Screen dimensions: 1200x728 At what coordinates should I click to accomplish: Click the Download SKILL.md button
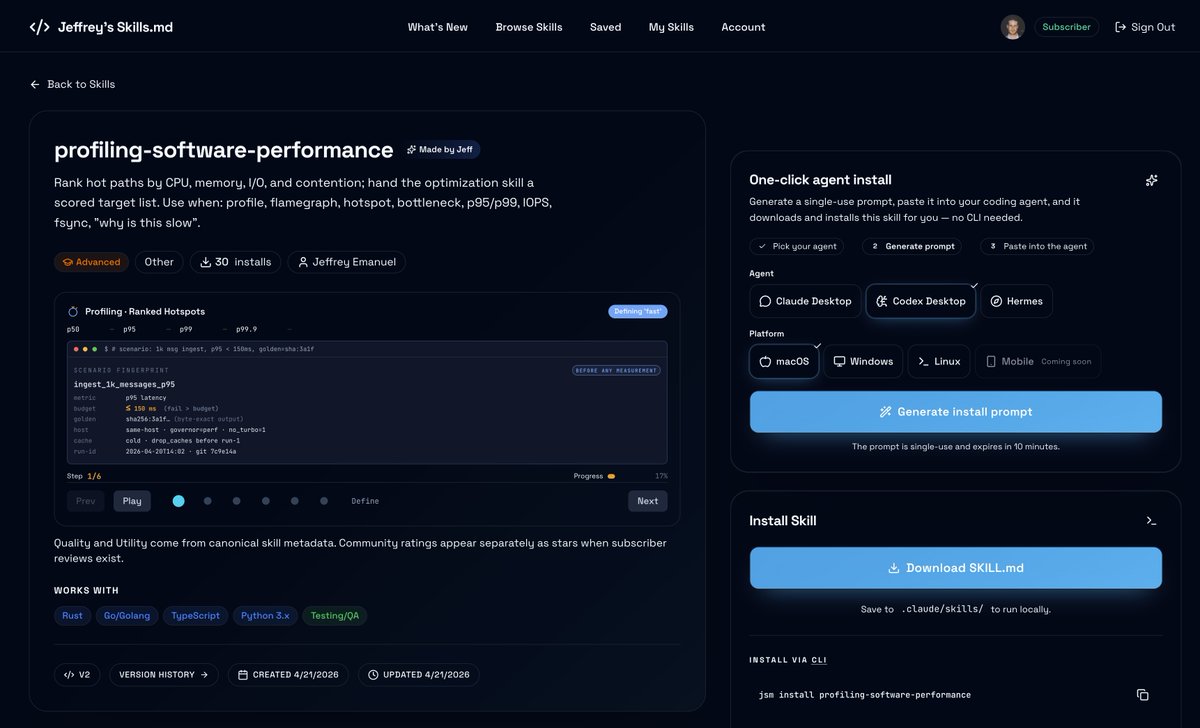point(956,568)
